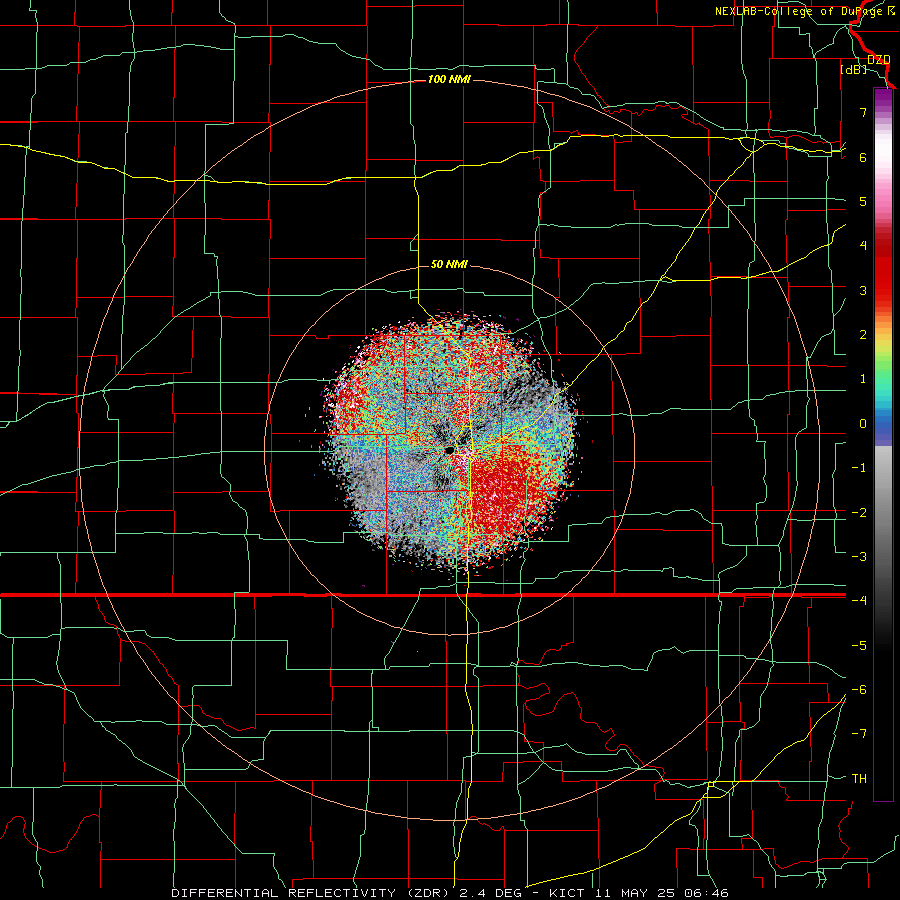
Task: Click the -6 value on color scale
Action: point(859,690)
